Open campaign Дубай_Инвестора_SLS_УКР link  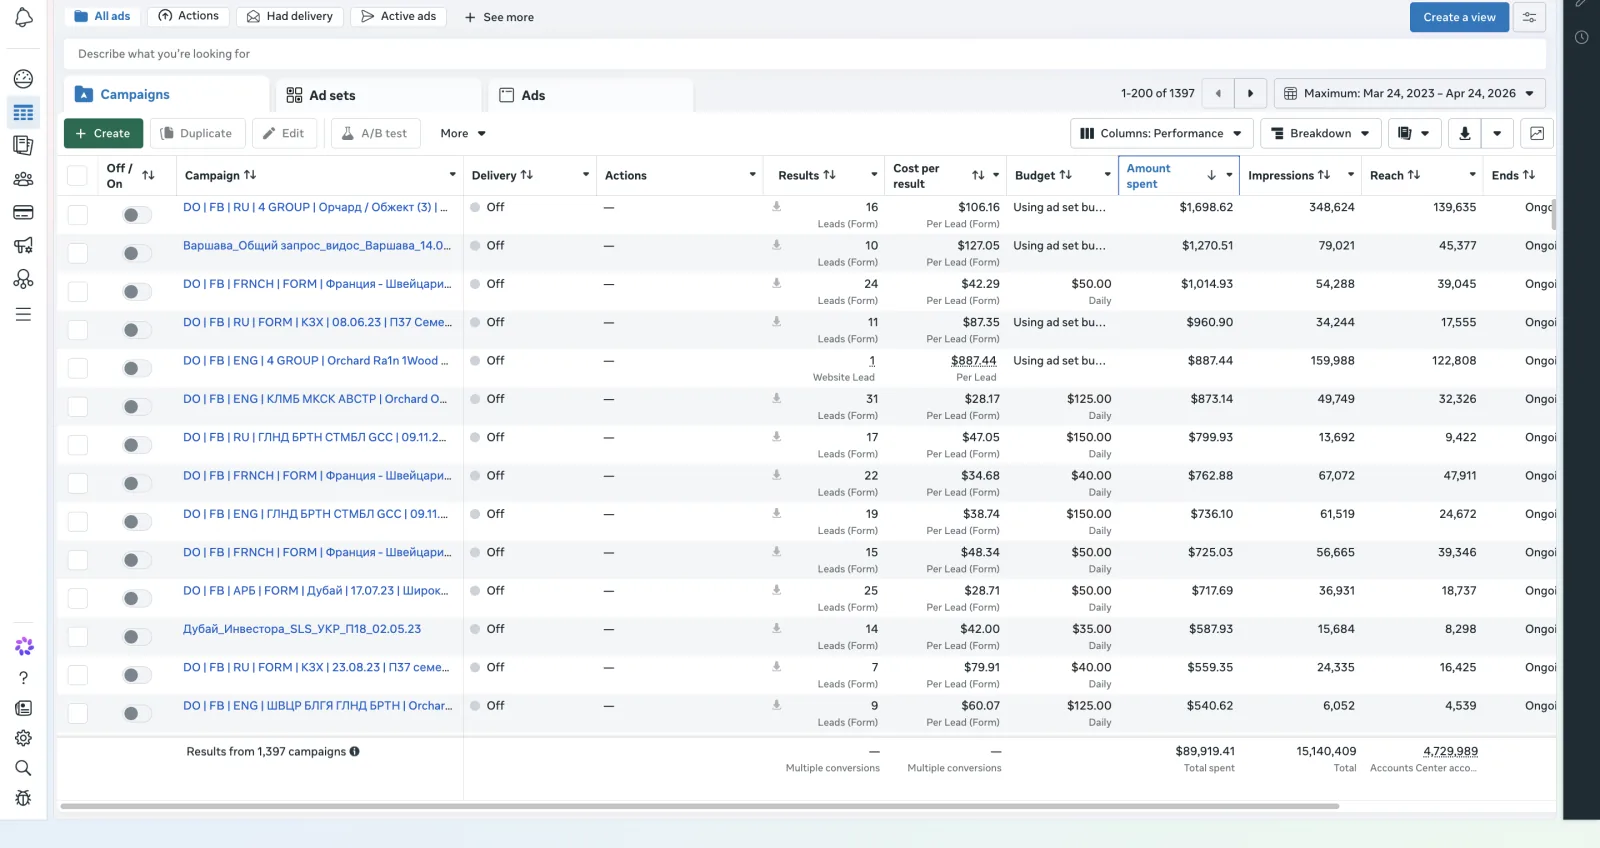click(x=302, y=629)
